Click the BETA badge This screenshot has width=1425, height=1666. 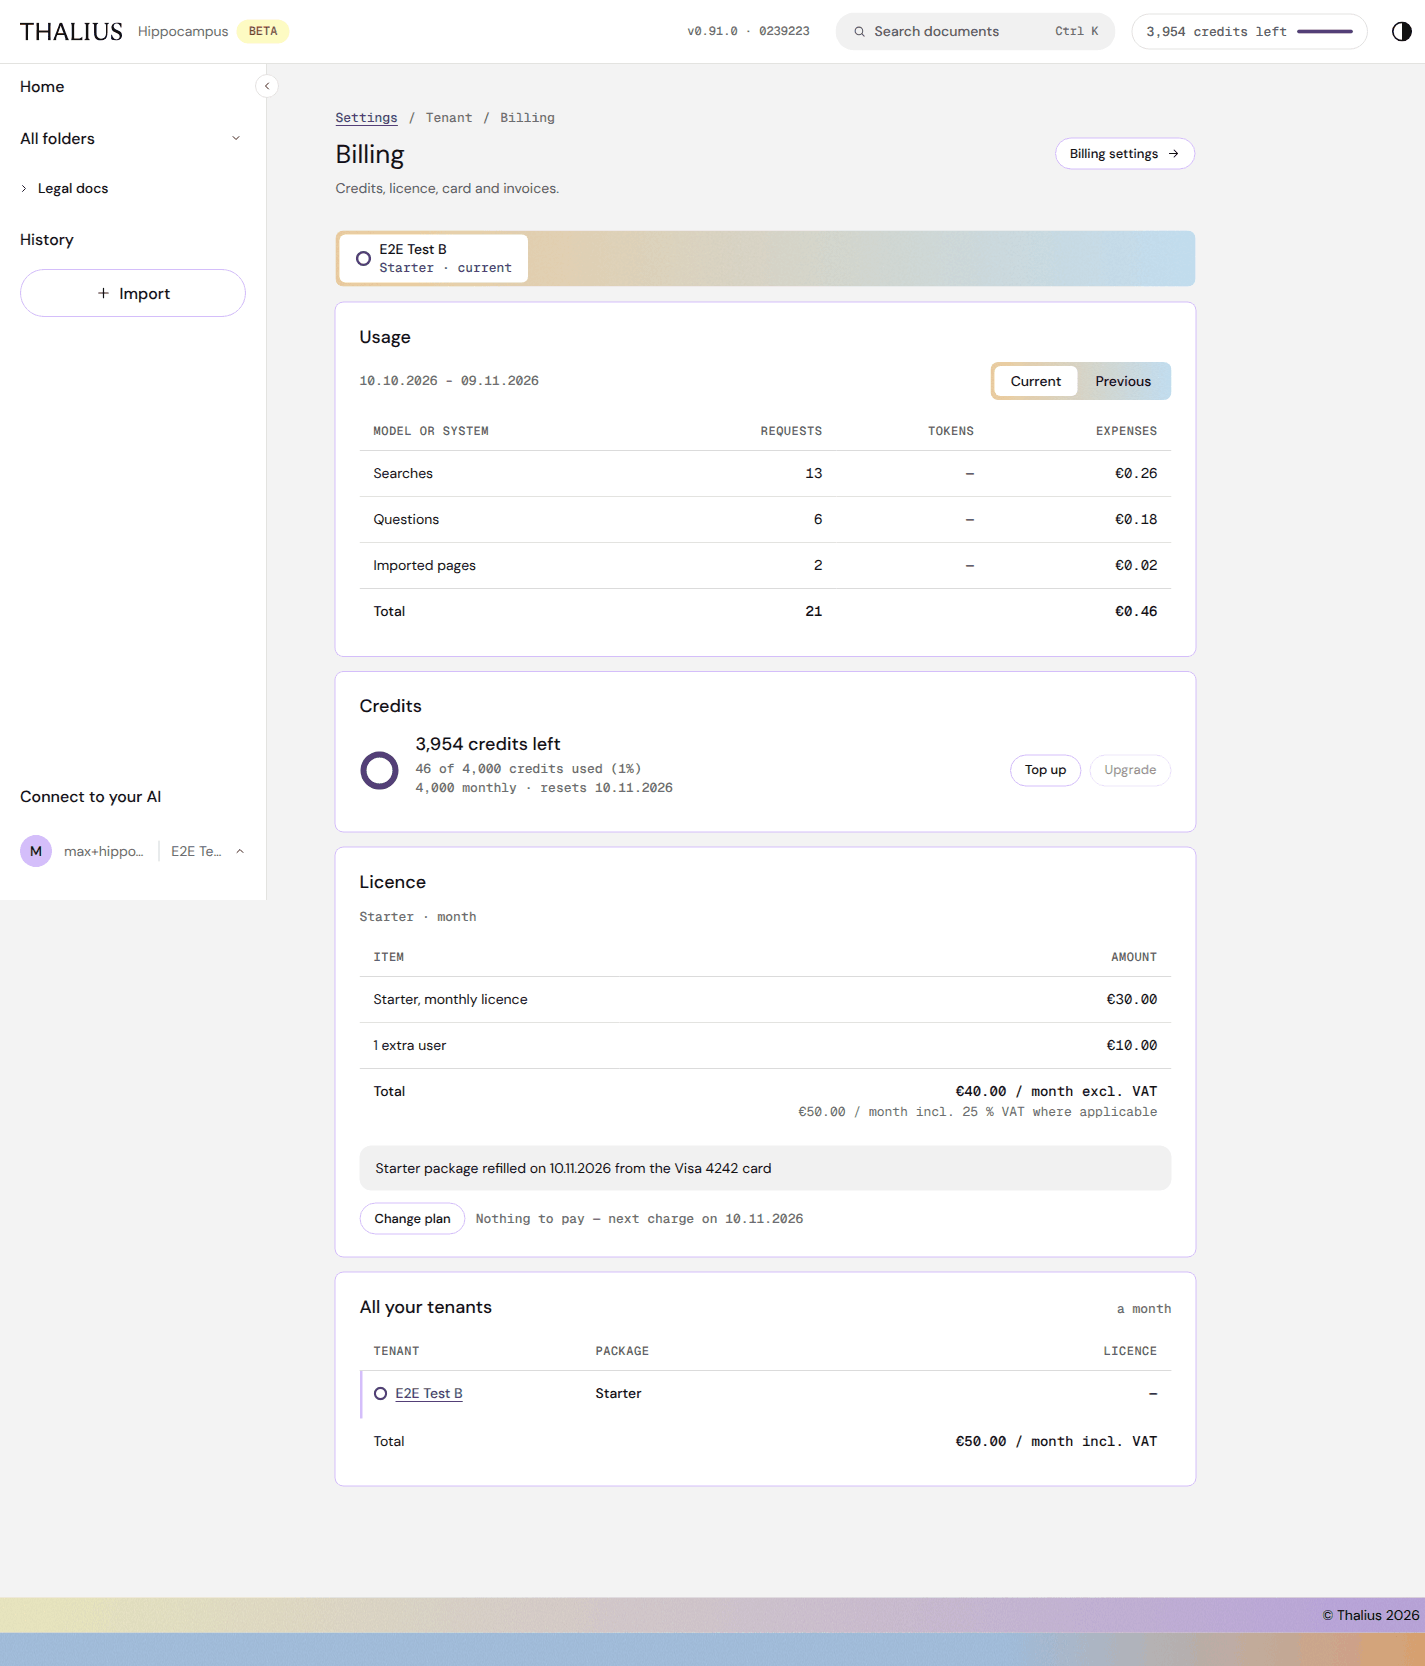point(263,31)
